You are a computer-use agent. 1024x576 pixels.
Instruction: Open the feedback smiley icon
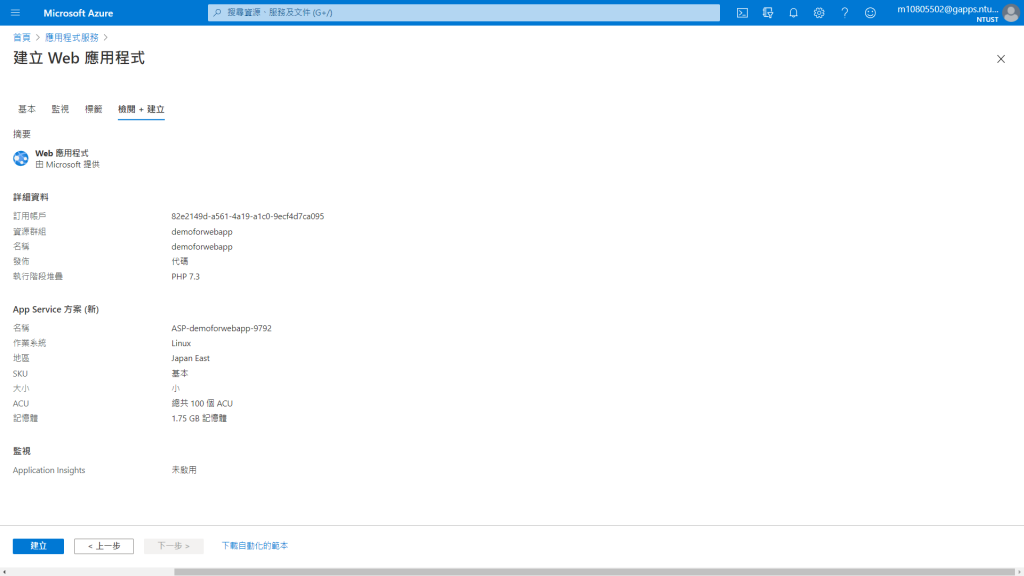click(x=870, y=12)
